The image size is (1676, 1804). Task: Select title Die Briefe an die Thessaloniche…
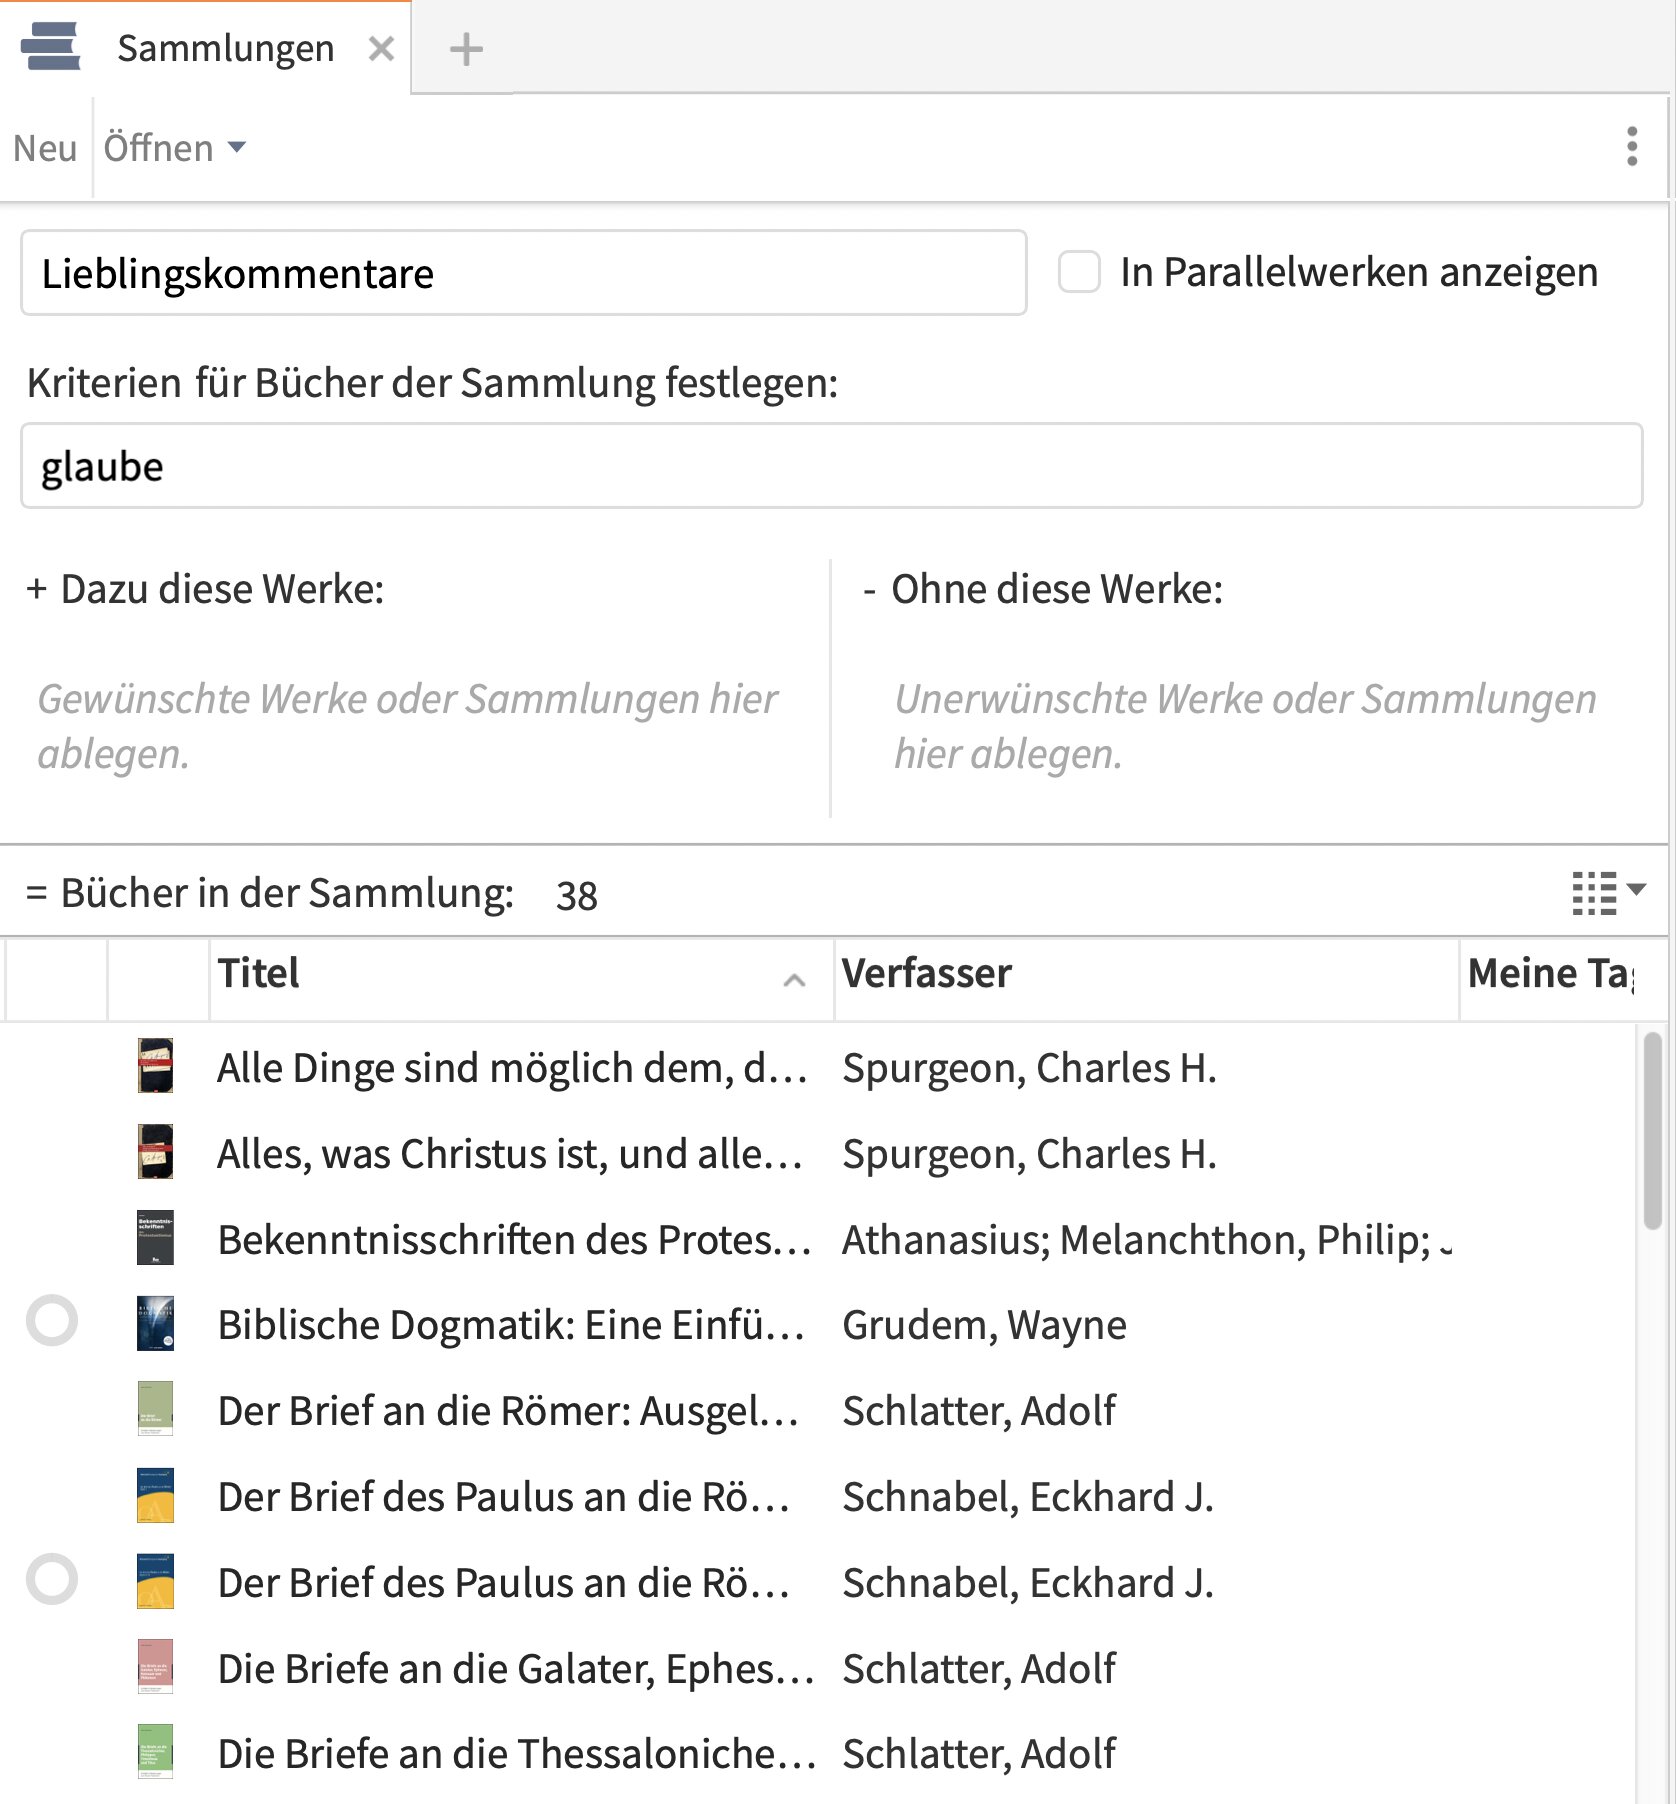click(516, 1754)
